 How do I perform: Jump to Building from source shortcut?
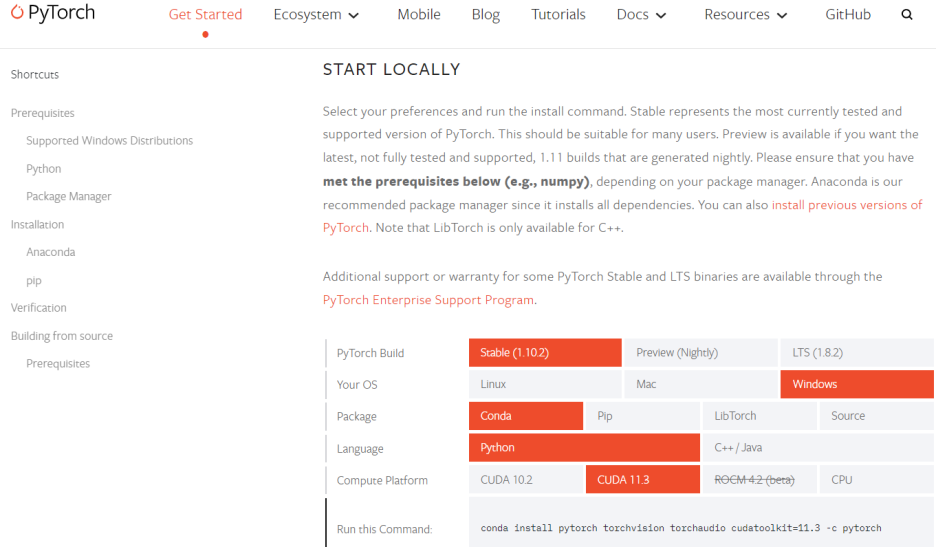[61, 336]
